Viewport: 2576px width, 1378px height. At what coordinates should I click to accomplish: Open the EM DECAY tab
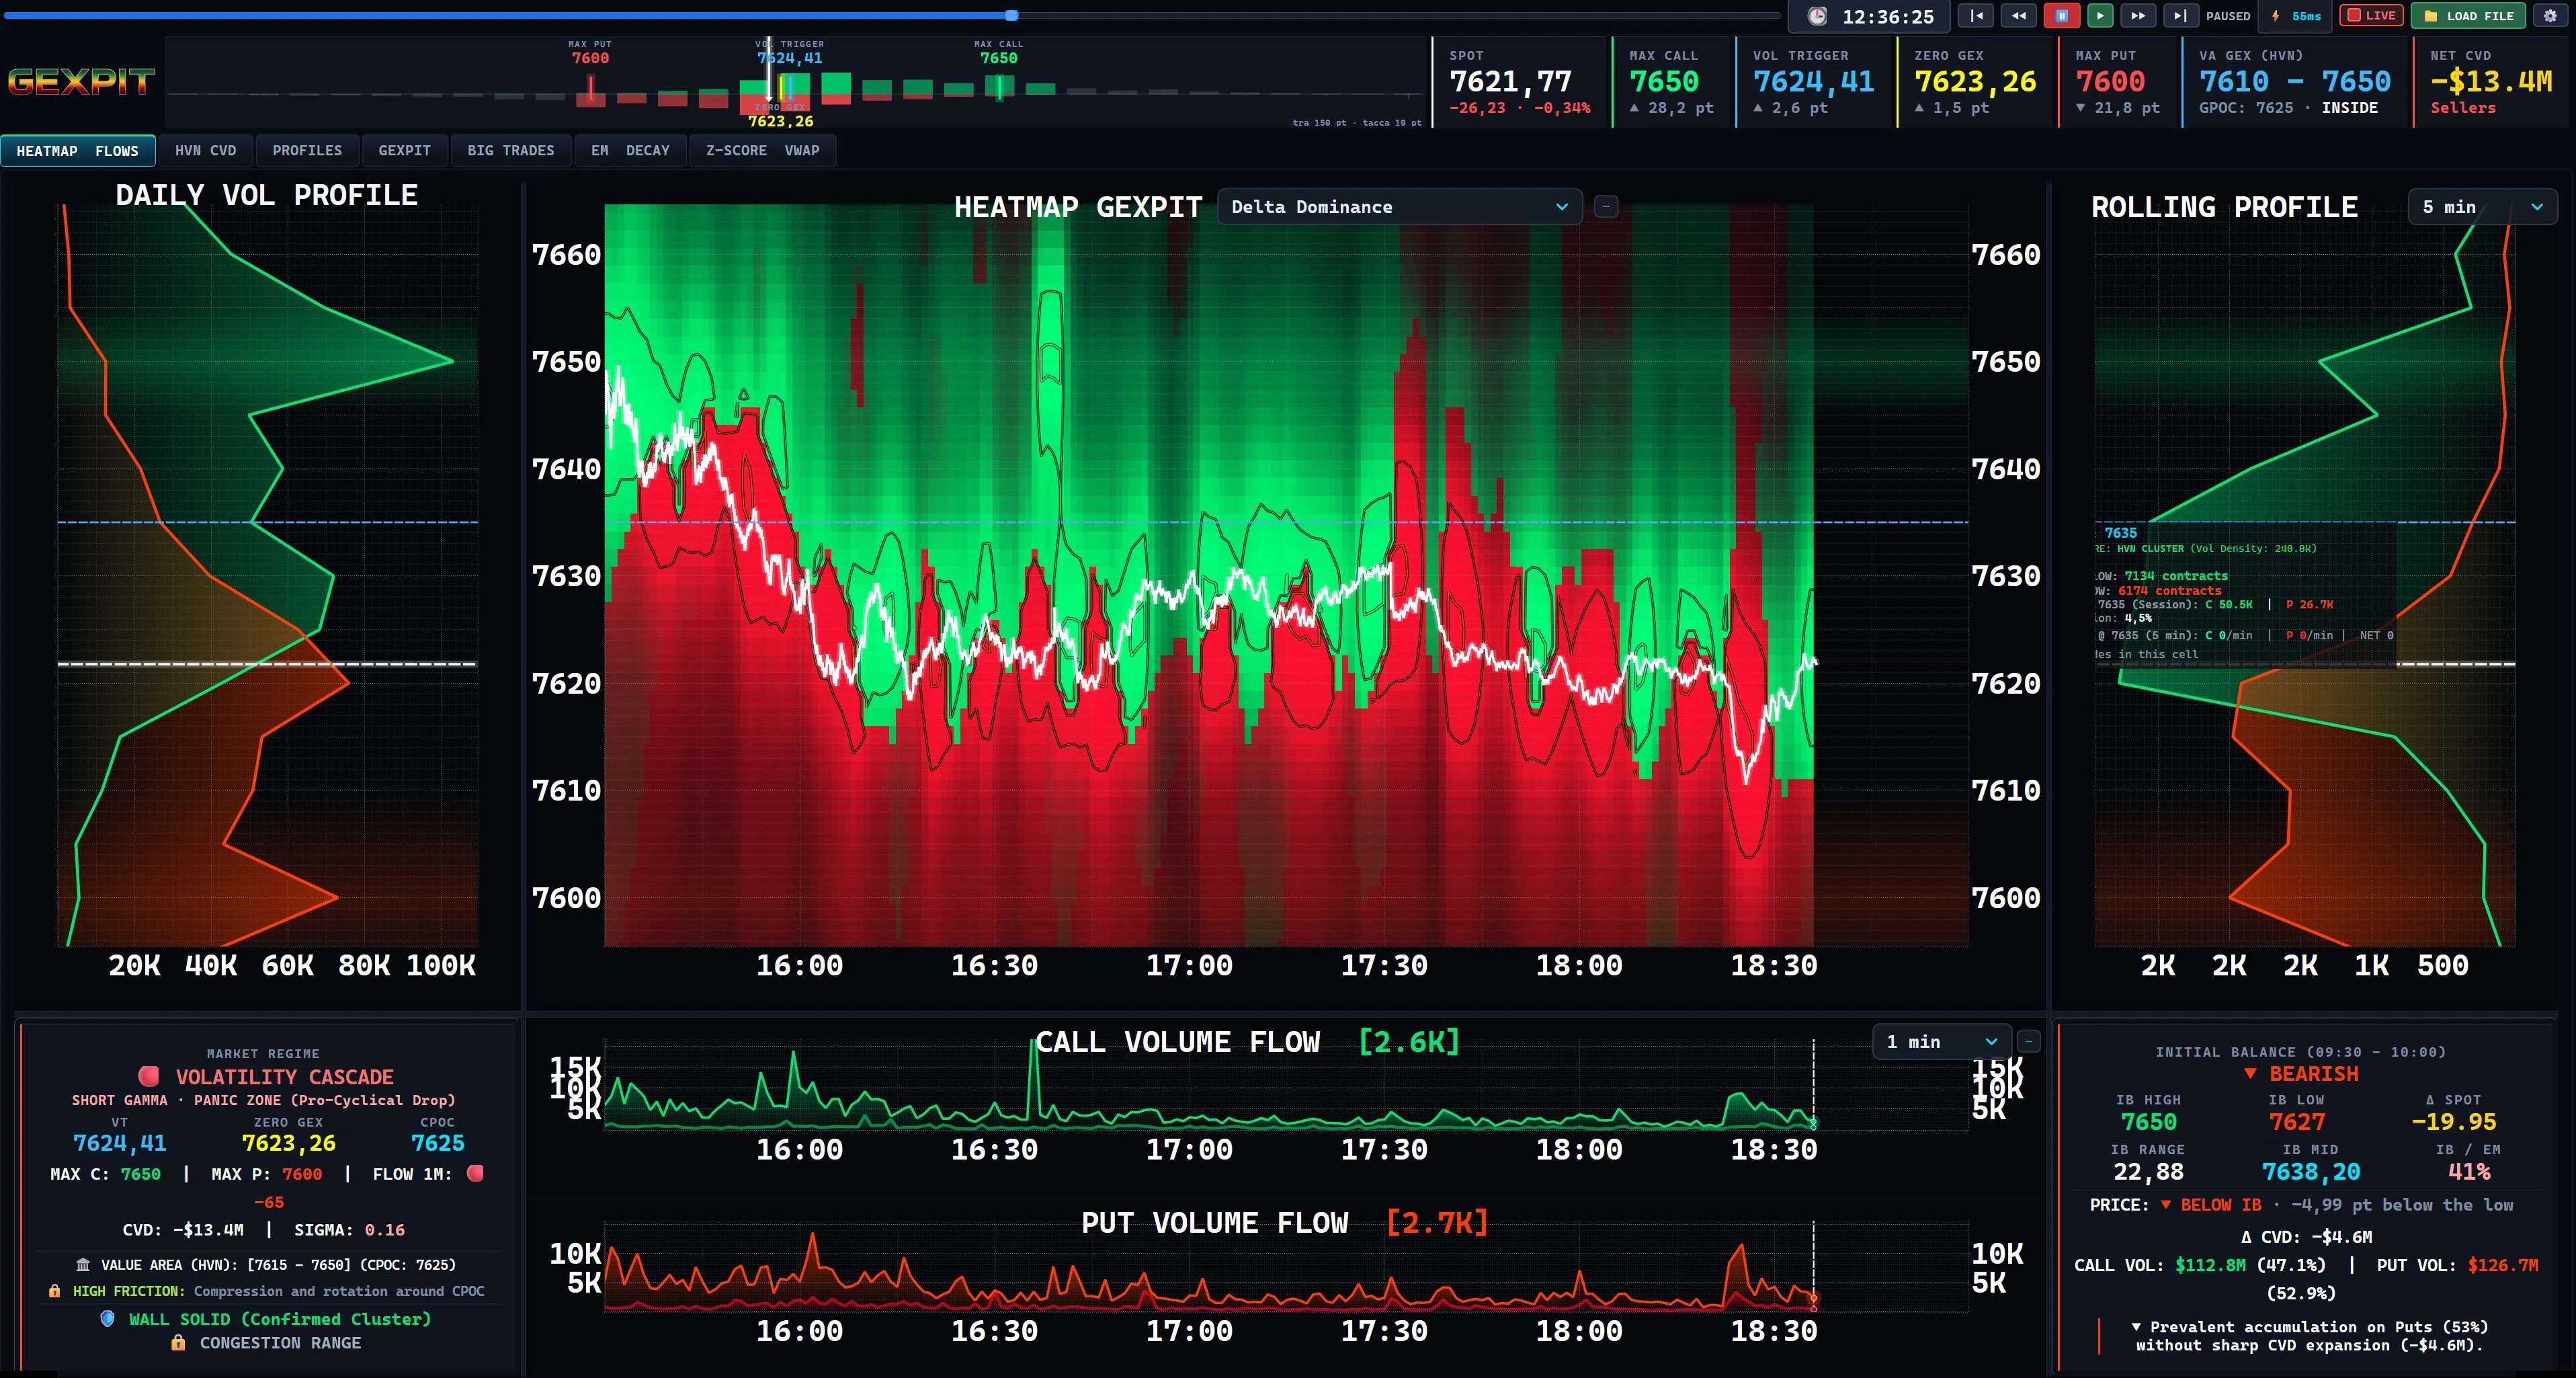[x=630, y=150]
